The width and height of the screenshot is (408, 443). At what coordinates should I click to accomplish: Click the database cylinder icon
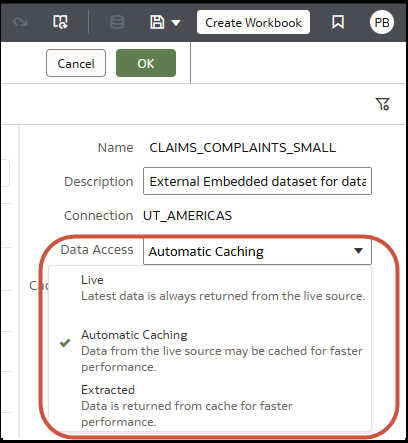click(x=117, y=22)
